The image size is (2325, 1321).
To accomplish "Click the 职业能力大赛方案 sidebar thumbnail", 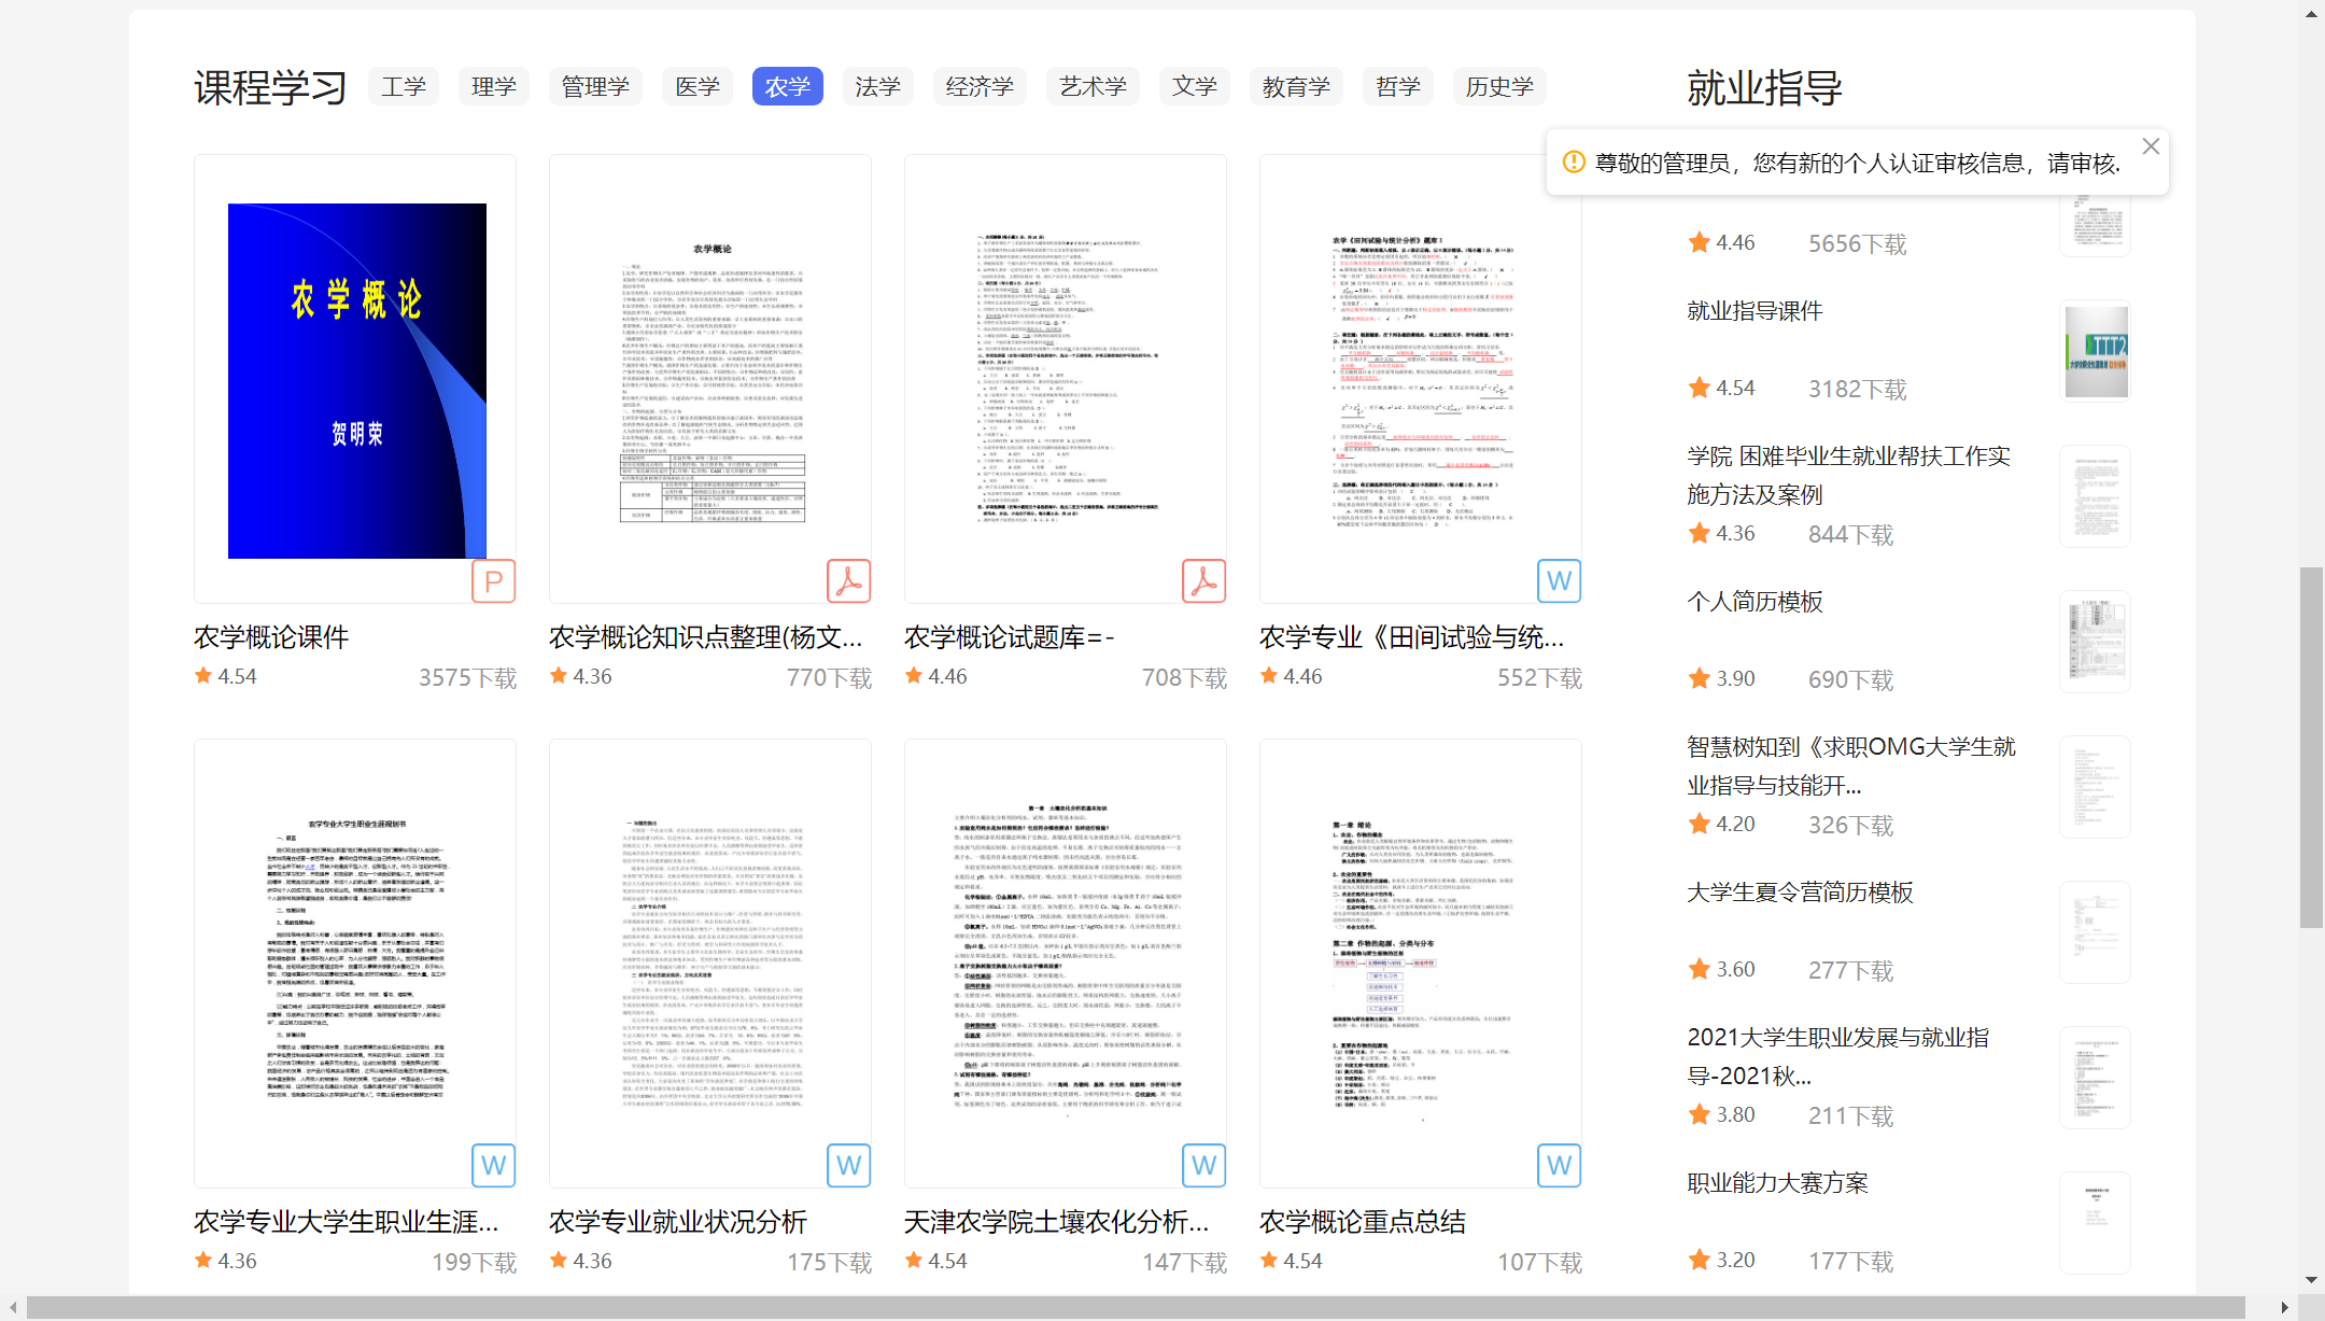I will [2095, 1223].
